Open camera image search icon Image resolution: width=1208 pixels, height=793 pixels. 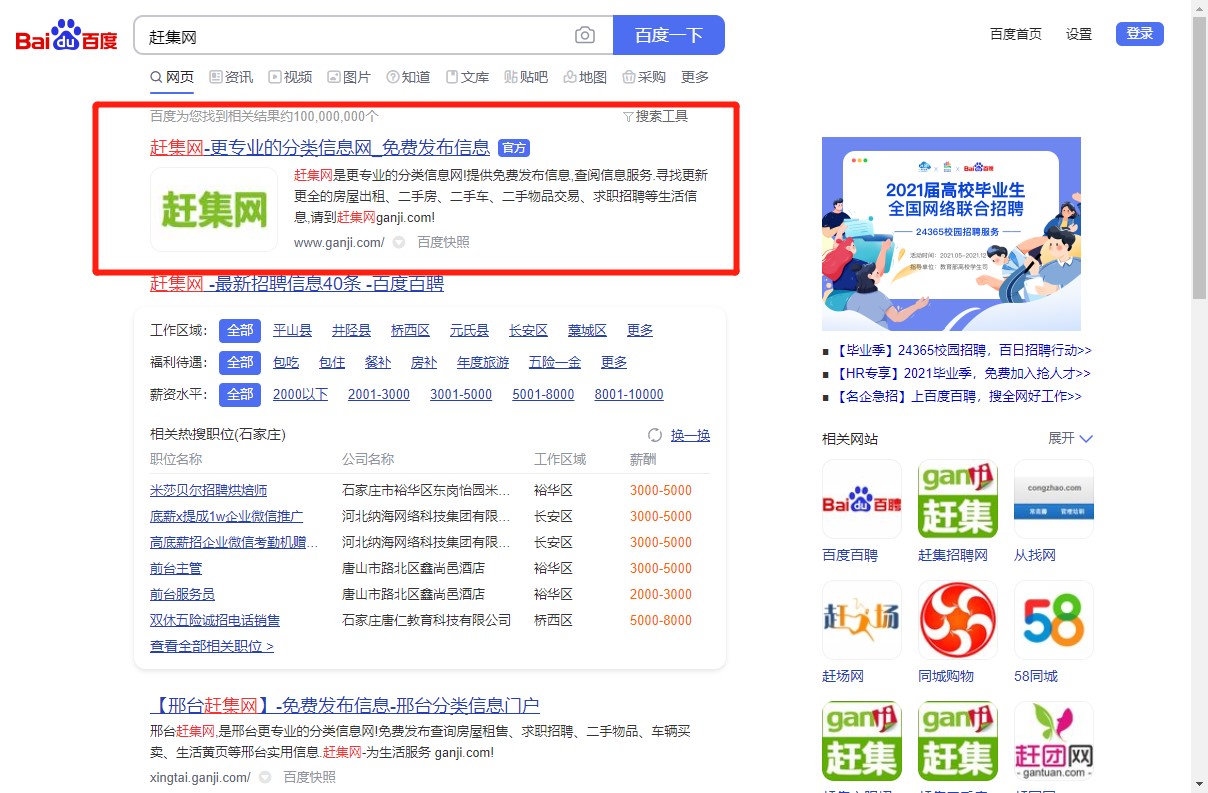tap(585, 35)
